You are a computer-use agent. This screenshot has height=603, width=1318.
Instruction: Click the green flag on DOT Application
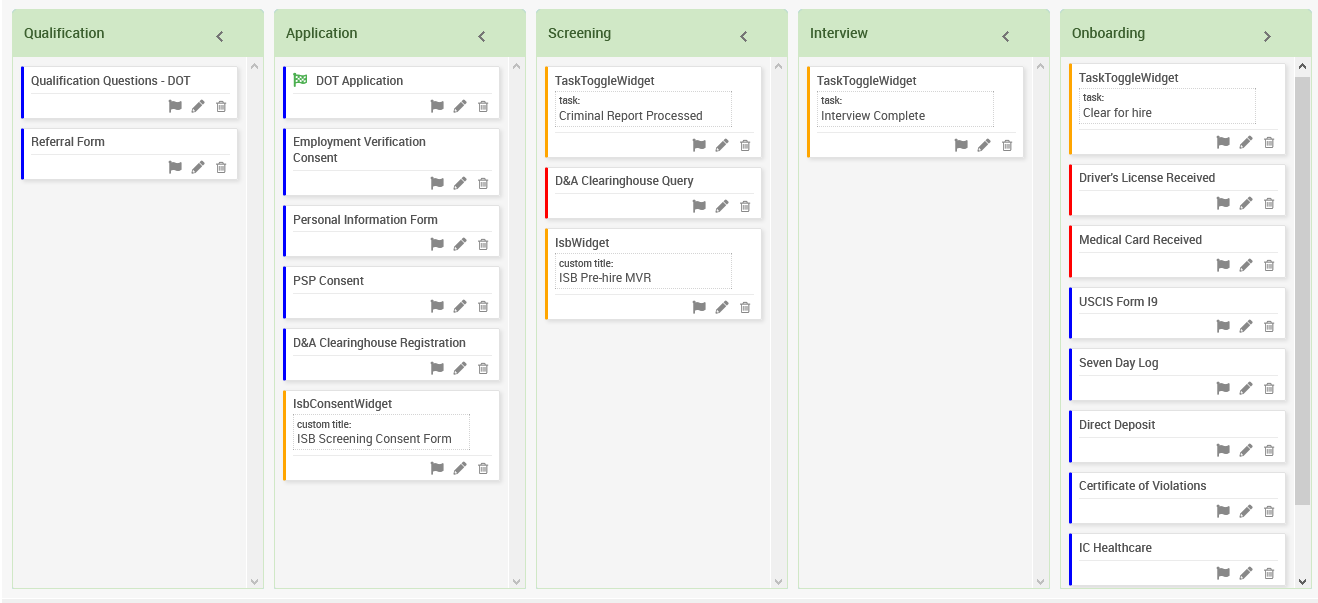(300, 81)
